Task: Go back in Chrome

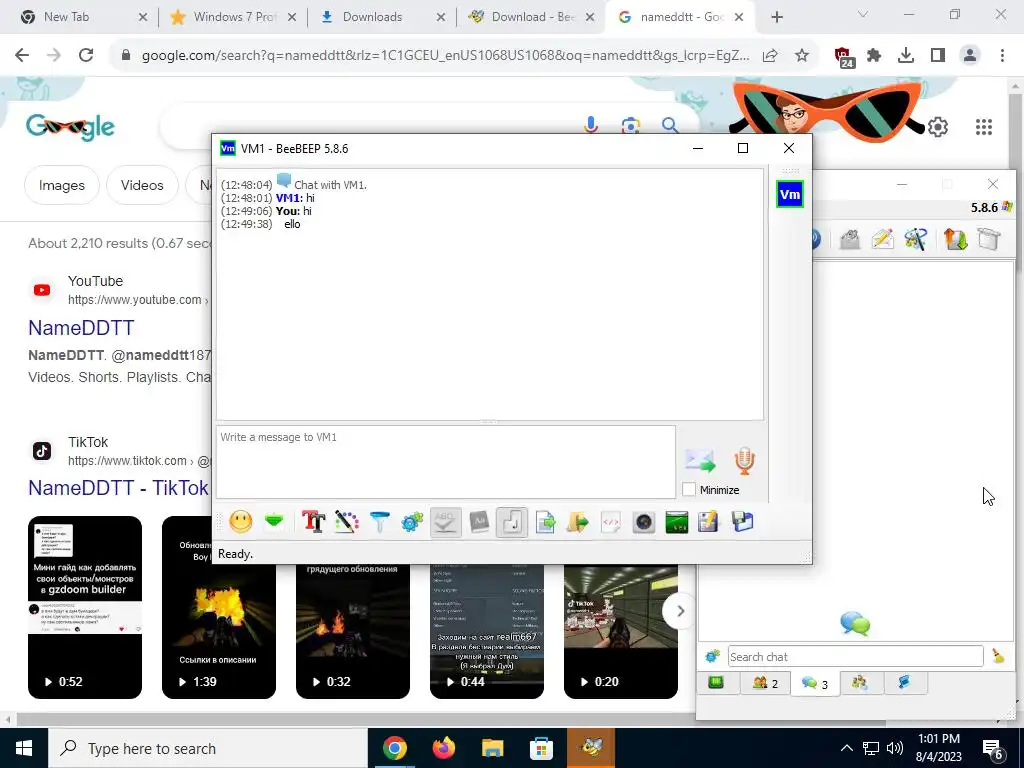Action: (22, 56)
